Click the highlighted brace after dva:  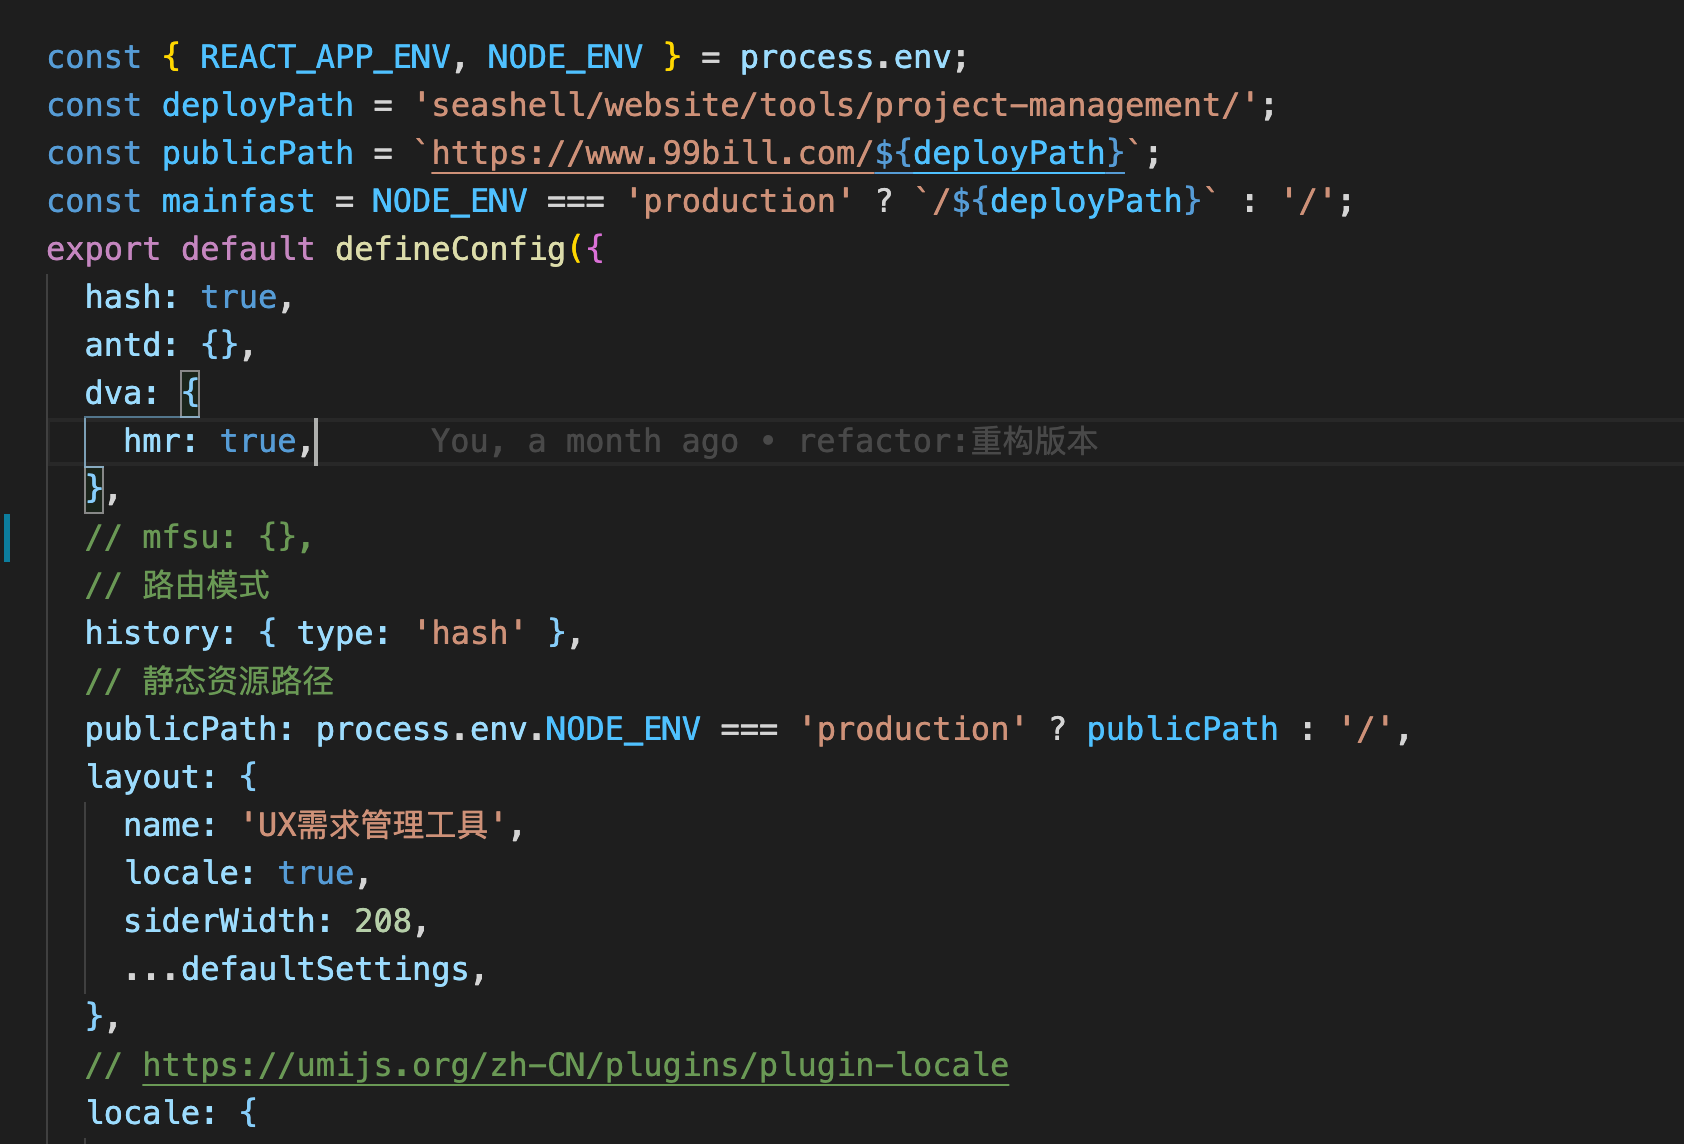tap(189, 392)
